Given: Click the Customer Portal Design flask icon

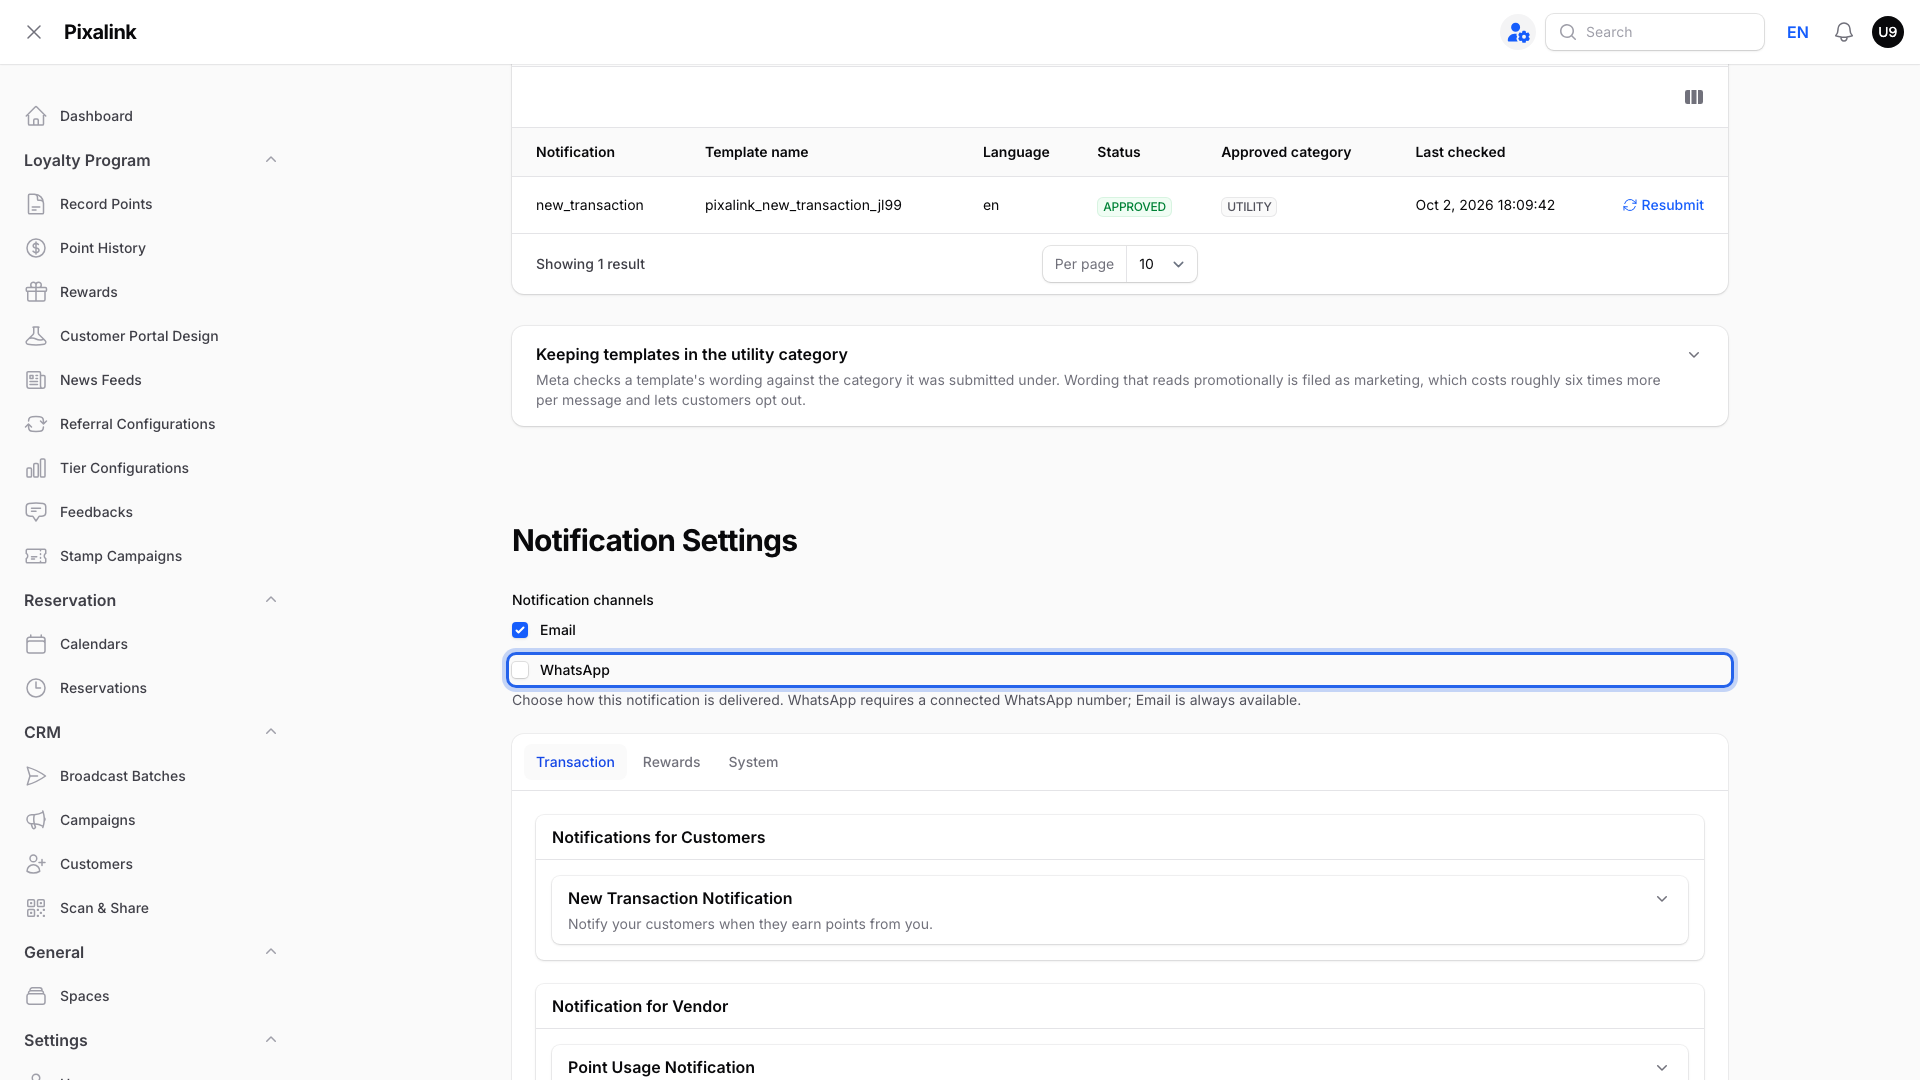Looking at the screenshot, I should coord(36,336).
